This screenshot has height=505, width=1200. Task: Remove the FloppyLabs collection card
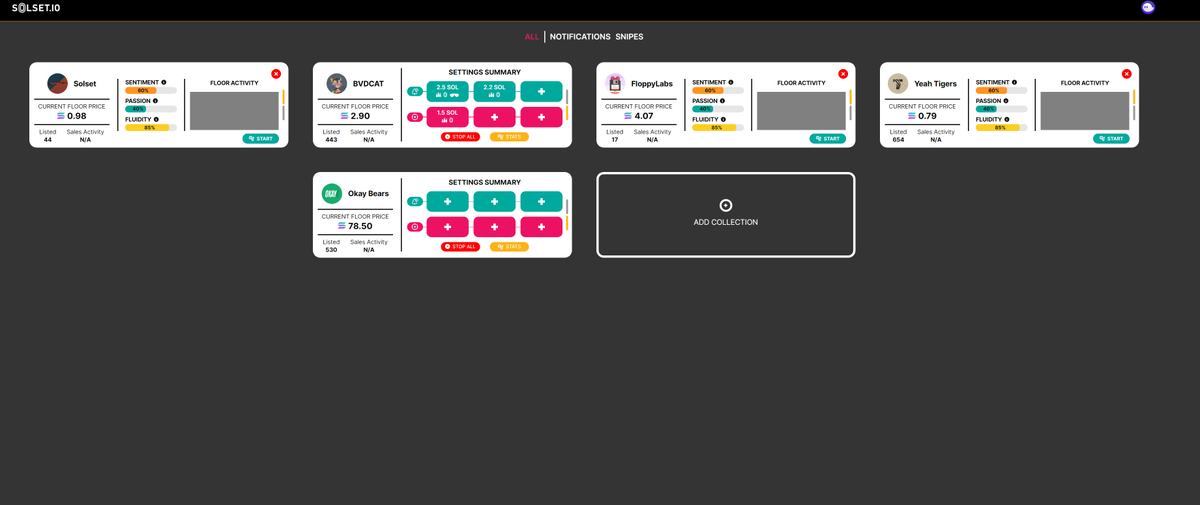pyautogui.click(x=843, y=74)
